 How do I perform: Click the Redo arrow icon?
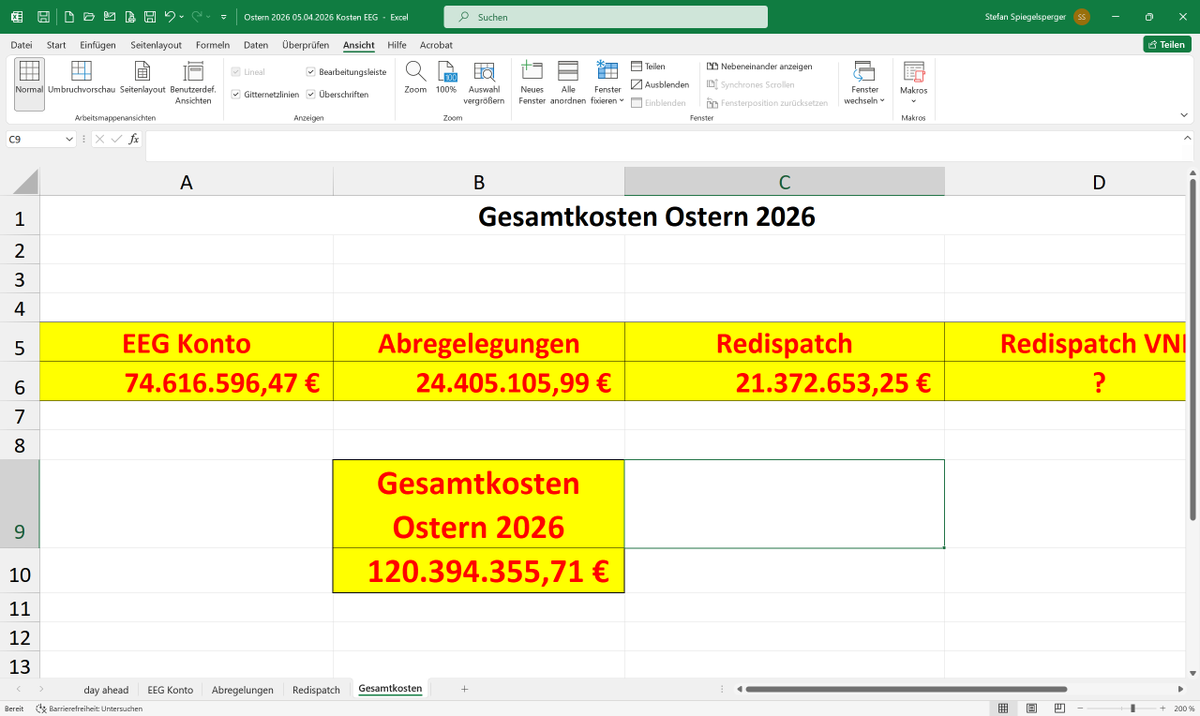[x=198, y=17]
